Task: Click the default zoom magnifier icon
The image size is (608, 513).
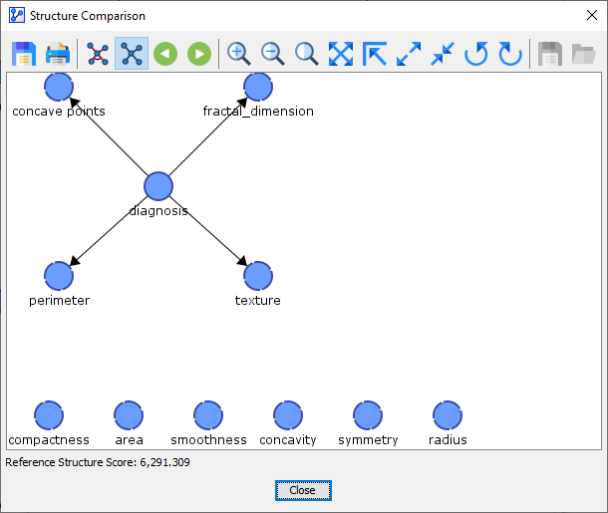Action: 306,54
